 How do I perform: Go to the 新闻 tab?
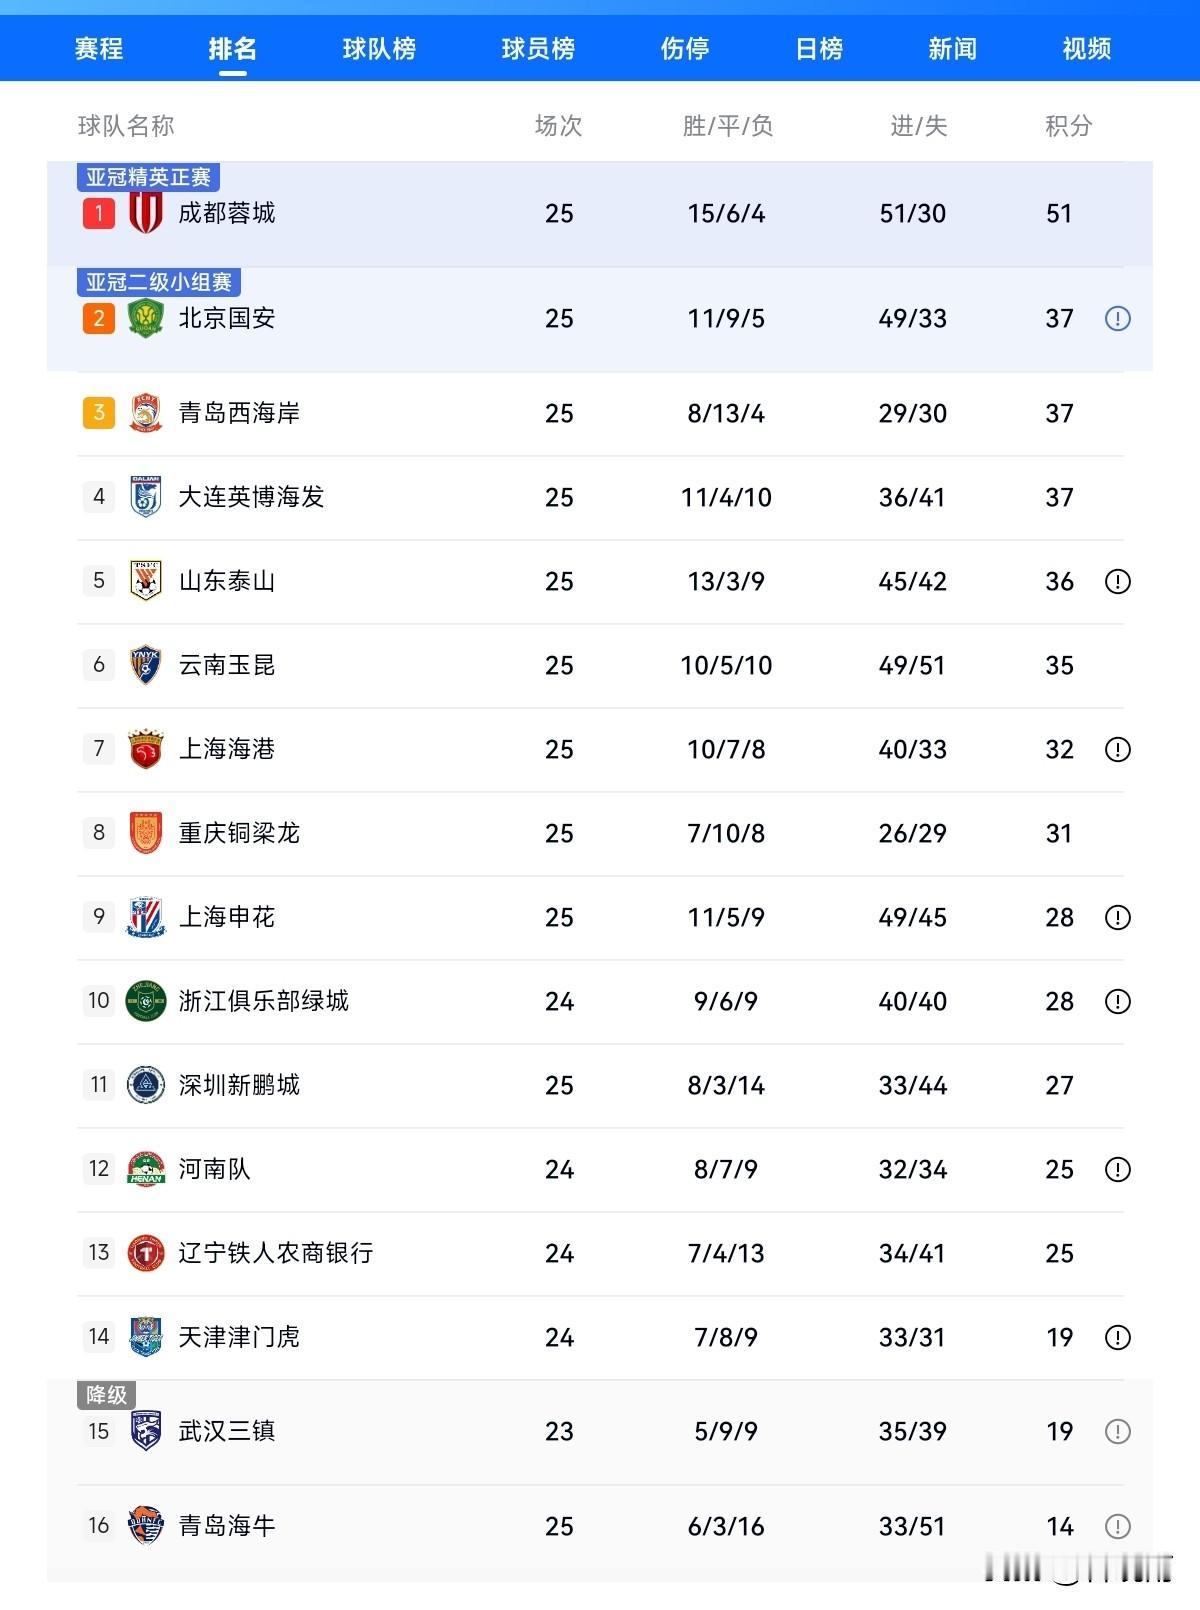(952, 48)
